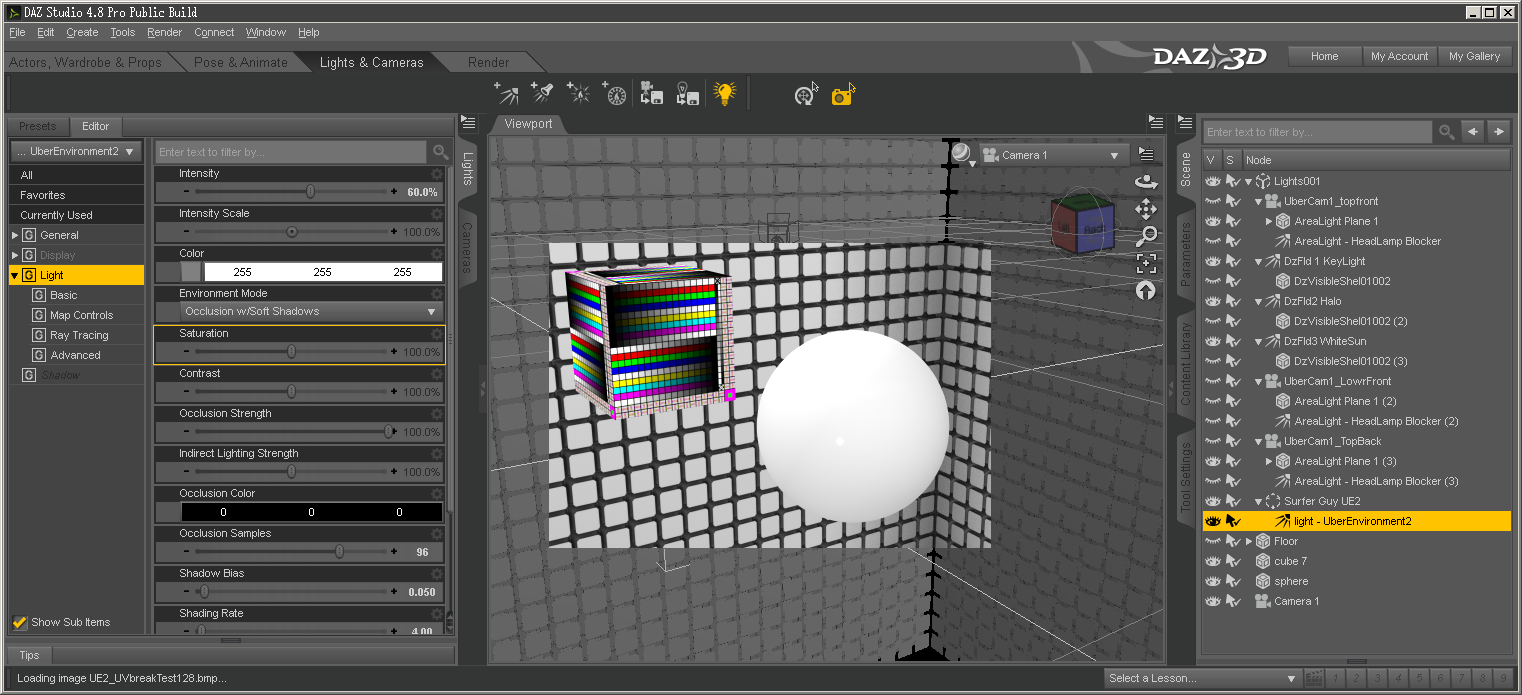Screen dimensions: 1522x695
Task: Switch to Actors, Wardrobe & Props tab
Action: click(x=85, y=62)
